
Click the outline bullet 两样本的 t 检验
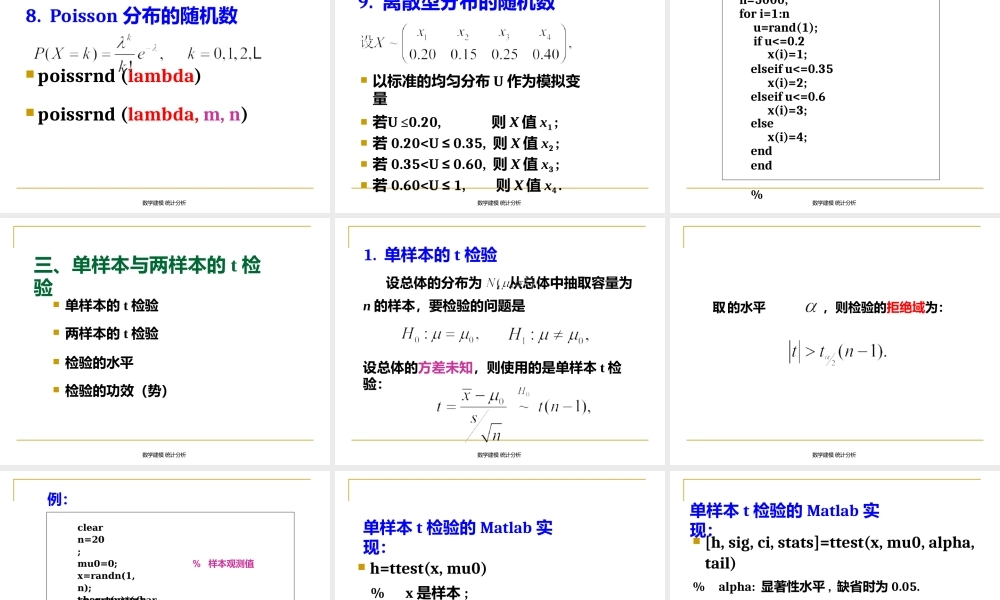click(112, 333)
